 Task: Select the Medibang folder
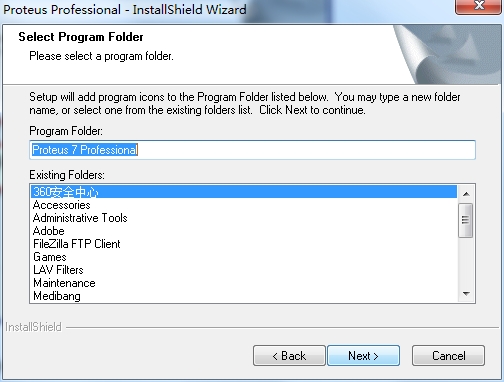pyautogui.click(x=244, y=296)
